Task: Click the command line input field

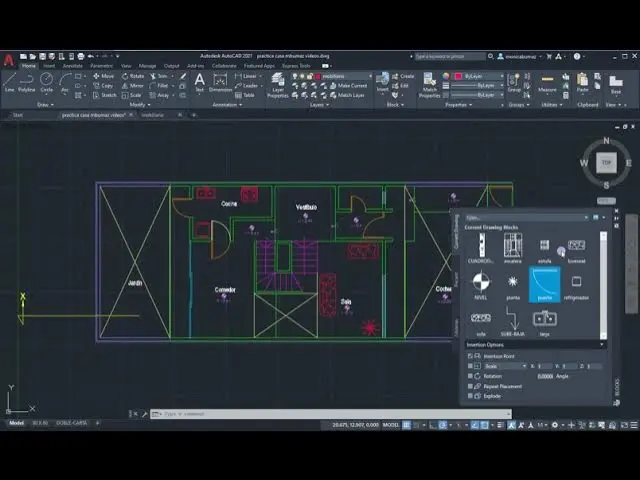Action: (x=331, y=414)
